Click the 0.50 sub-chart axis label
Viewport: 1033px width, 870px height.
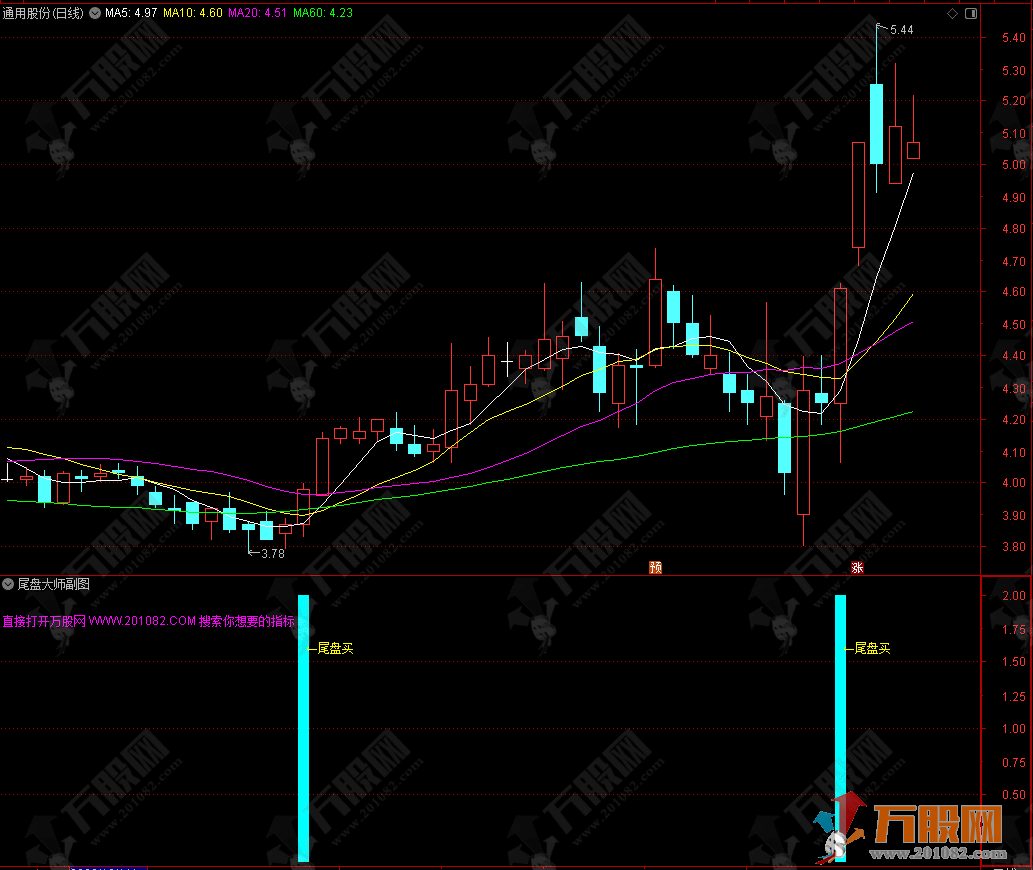click(1013, 795)
